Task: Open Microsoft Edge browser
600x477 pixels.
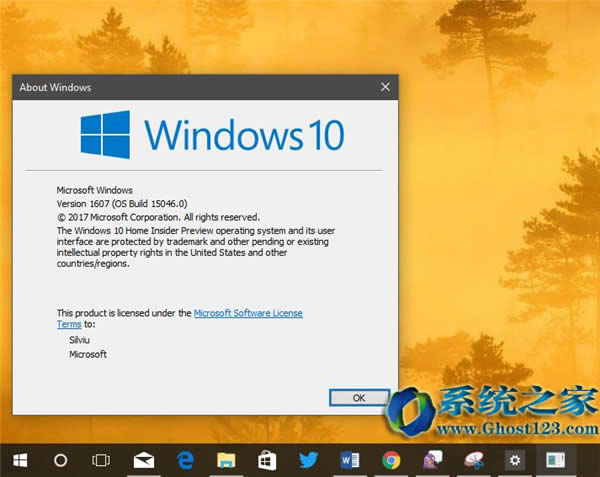Action: tap(185, 460)
